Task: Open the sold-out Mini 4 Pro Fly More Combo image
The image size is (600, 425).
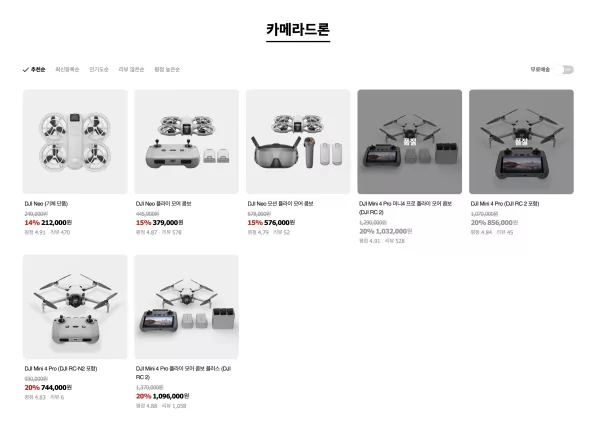Action: (x=410, y=142)
